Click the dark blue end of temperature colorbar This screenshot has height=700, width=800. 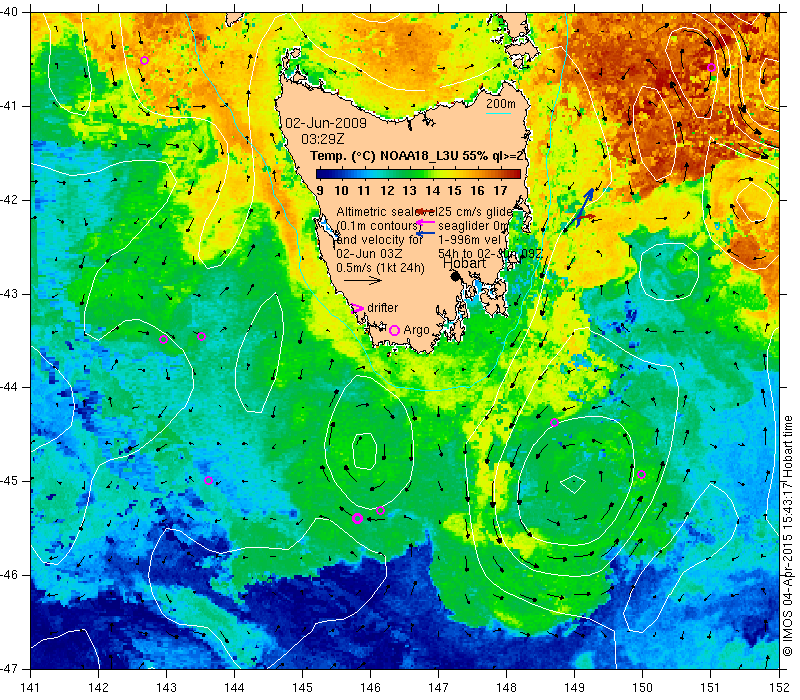coord(320,174)
